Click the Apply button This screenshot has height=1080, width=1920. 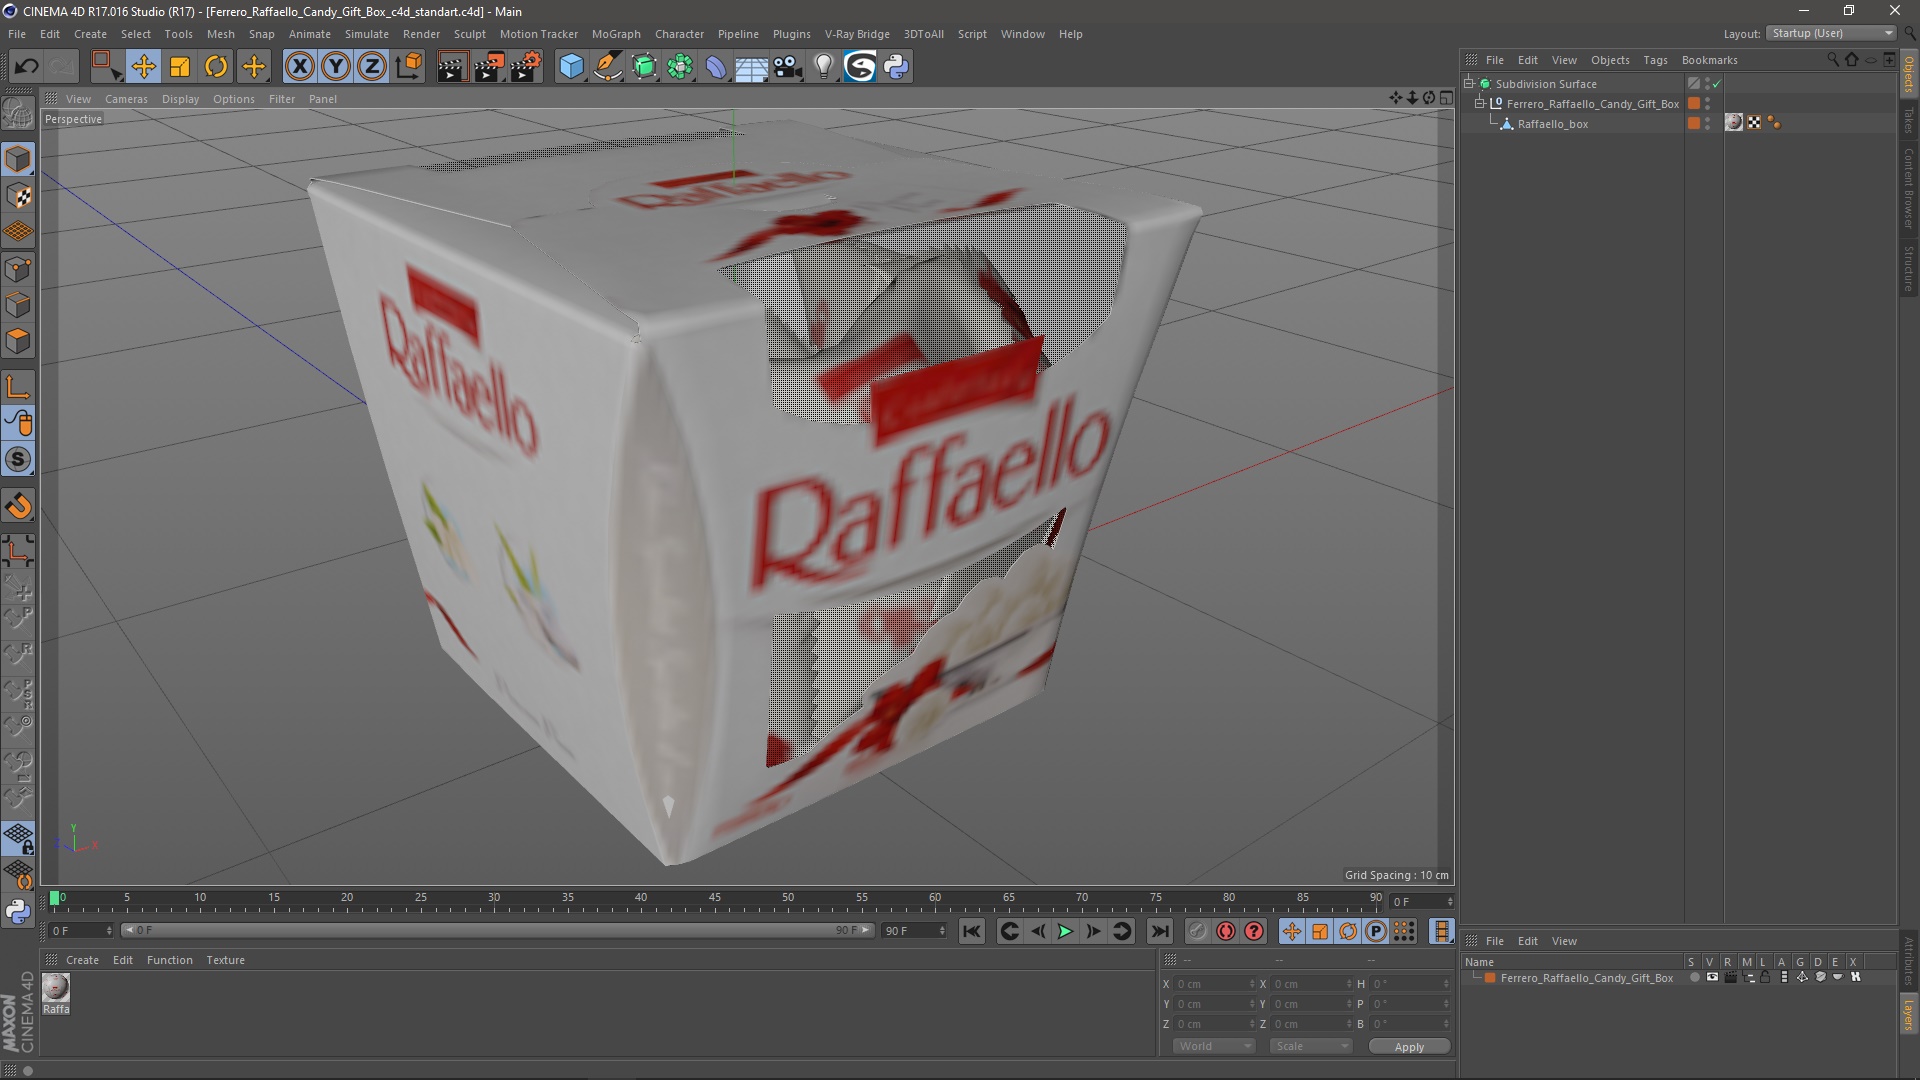point(1408,1047)
